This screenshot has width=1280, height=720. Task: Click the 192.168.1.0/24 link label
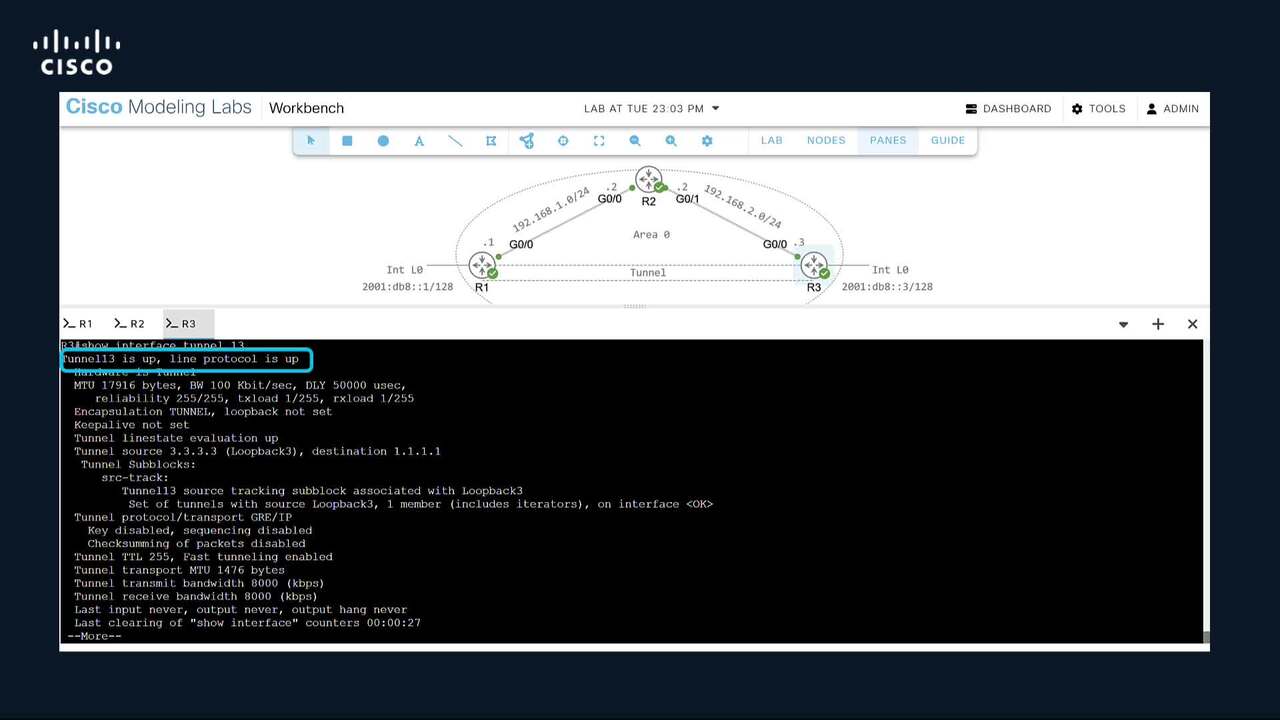[551, 209]
